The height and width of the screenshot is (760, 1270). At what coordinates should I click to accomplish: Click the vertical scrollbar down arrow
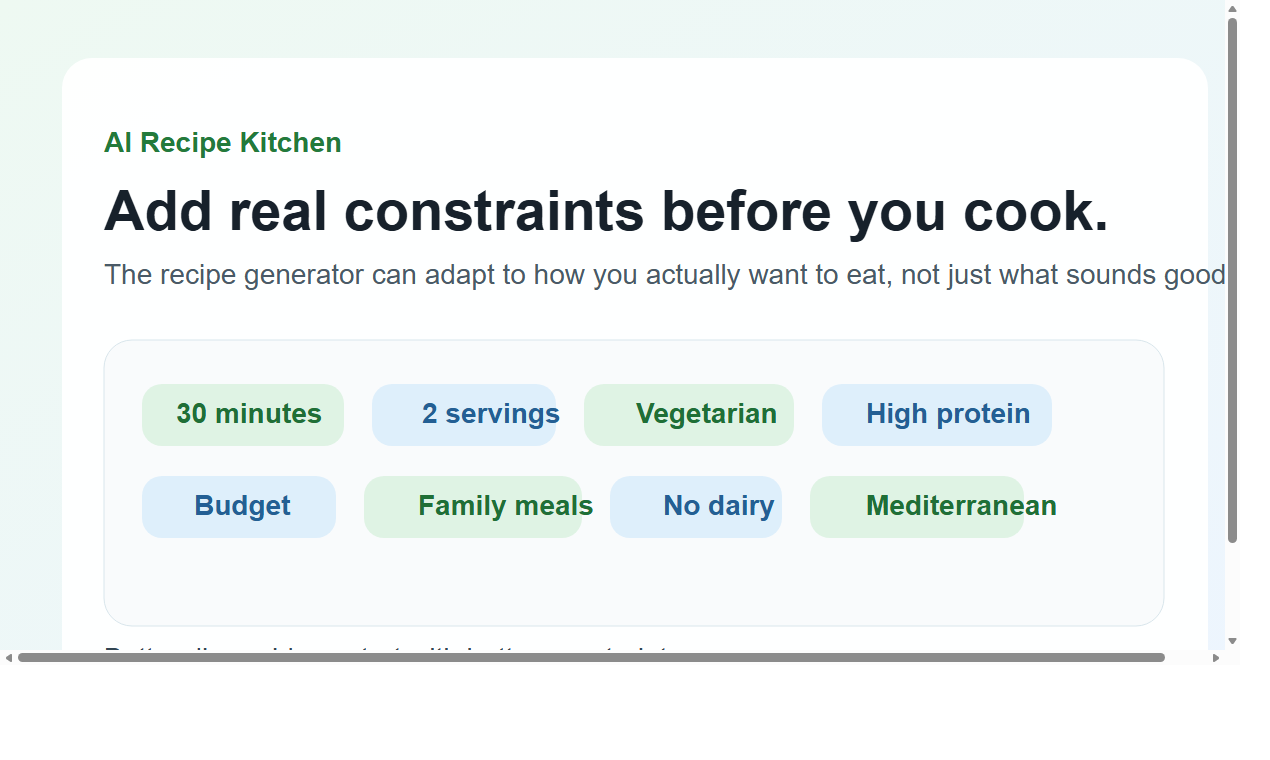(x=1231, y=643)
